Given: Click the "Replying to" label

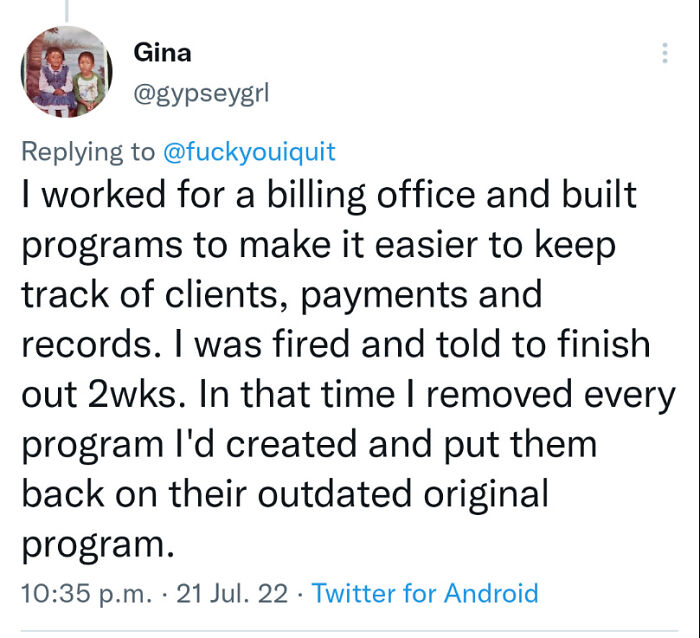Looking at the screenshot, I should [88, 152].
